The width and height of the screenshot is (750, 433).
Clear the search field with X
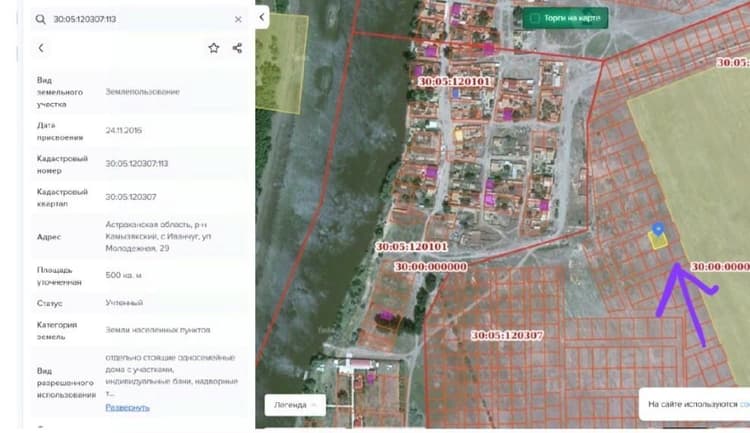(238, 19)
